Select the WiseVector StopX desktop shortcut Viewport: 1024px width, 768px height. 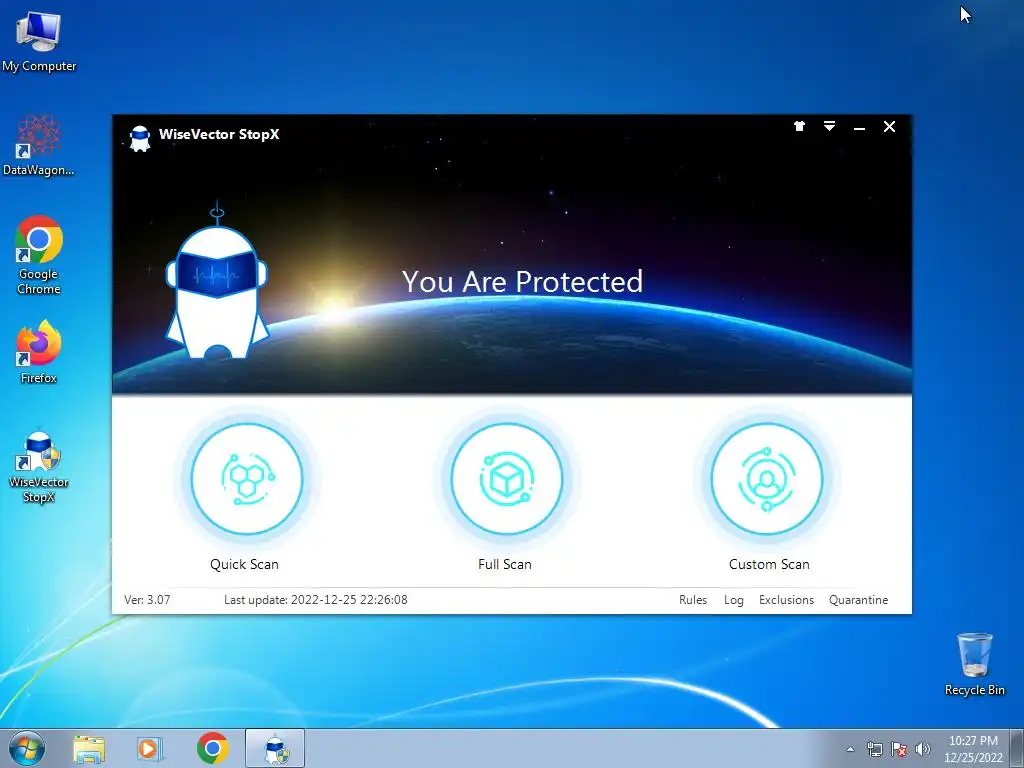[x=39, y=468]
